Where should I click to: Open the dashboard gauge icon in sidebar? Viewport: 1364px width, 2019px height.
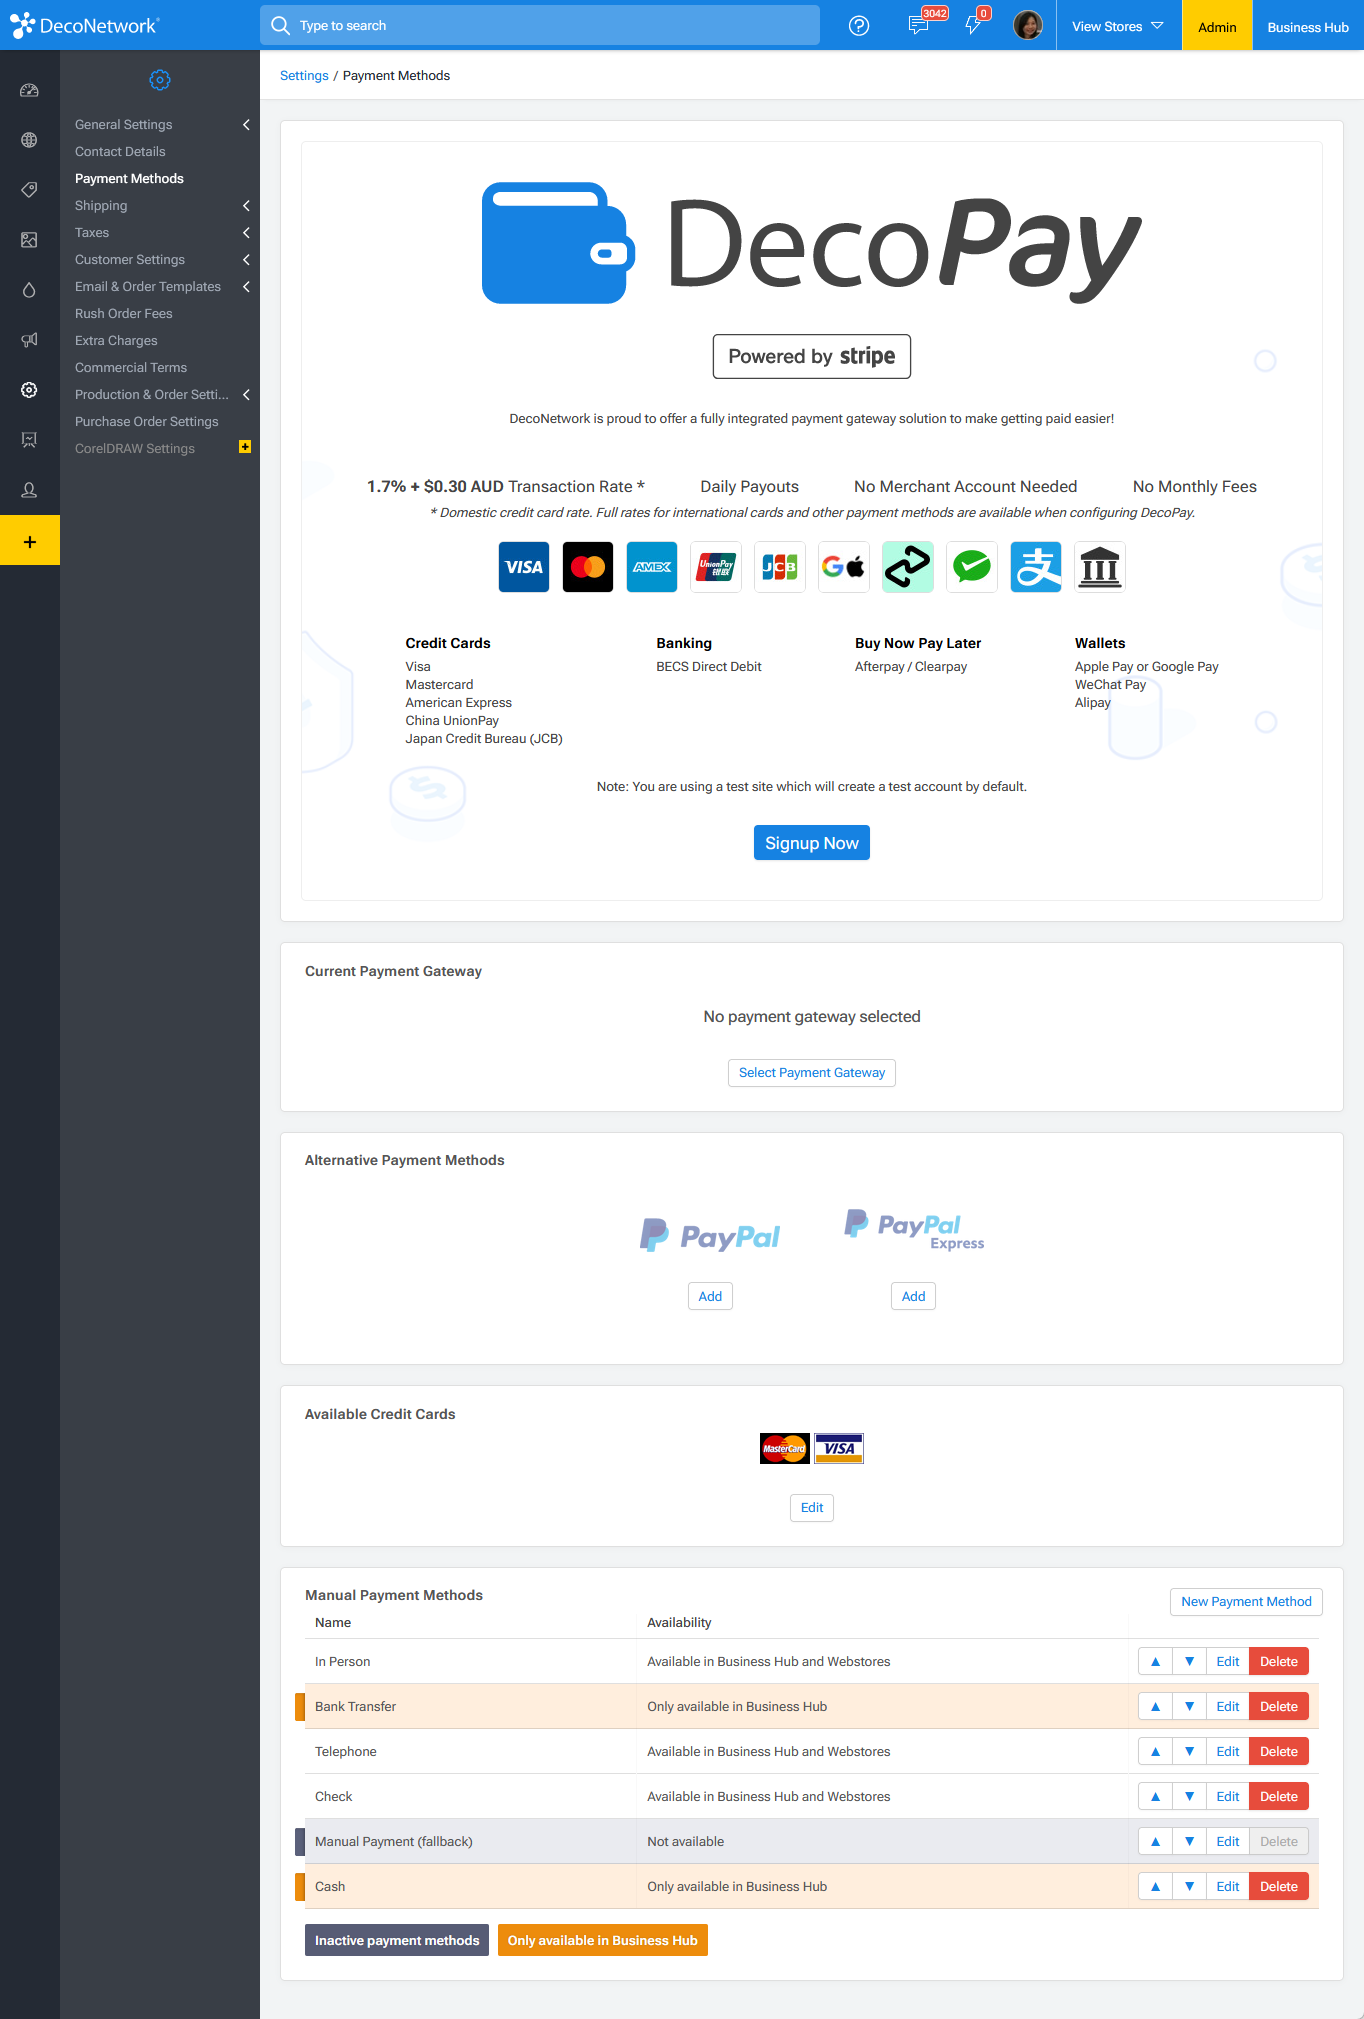click(29, 90)
